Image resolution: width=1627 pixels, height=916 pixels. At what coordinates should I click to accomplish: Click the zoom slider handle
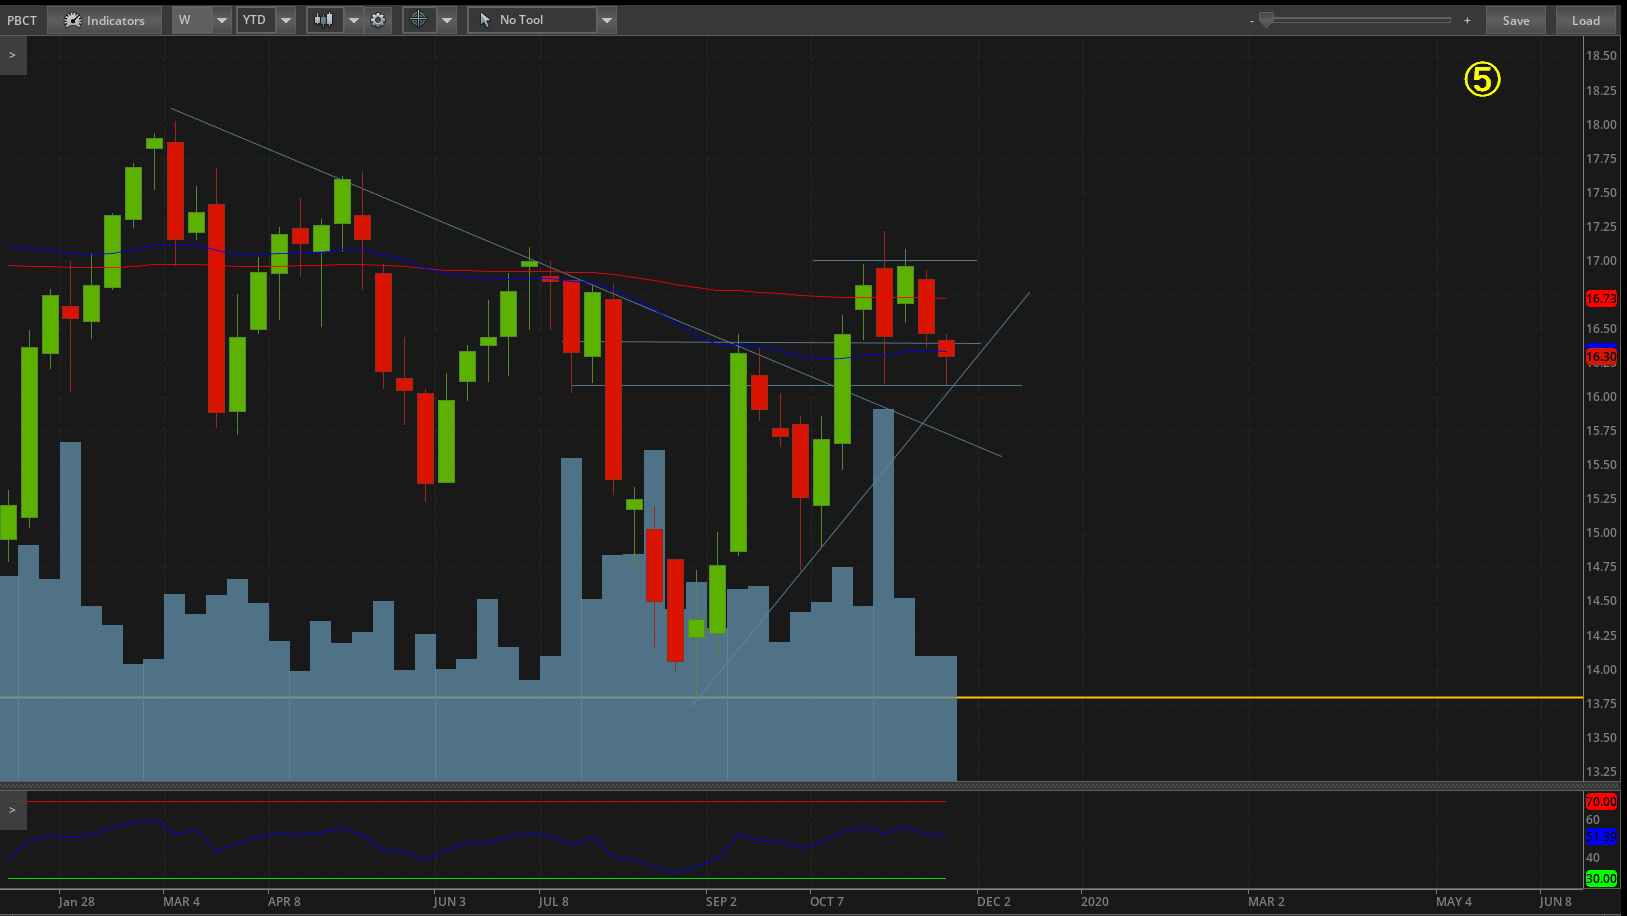1266,20
